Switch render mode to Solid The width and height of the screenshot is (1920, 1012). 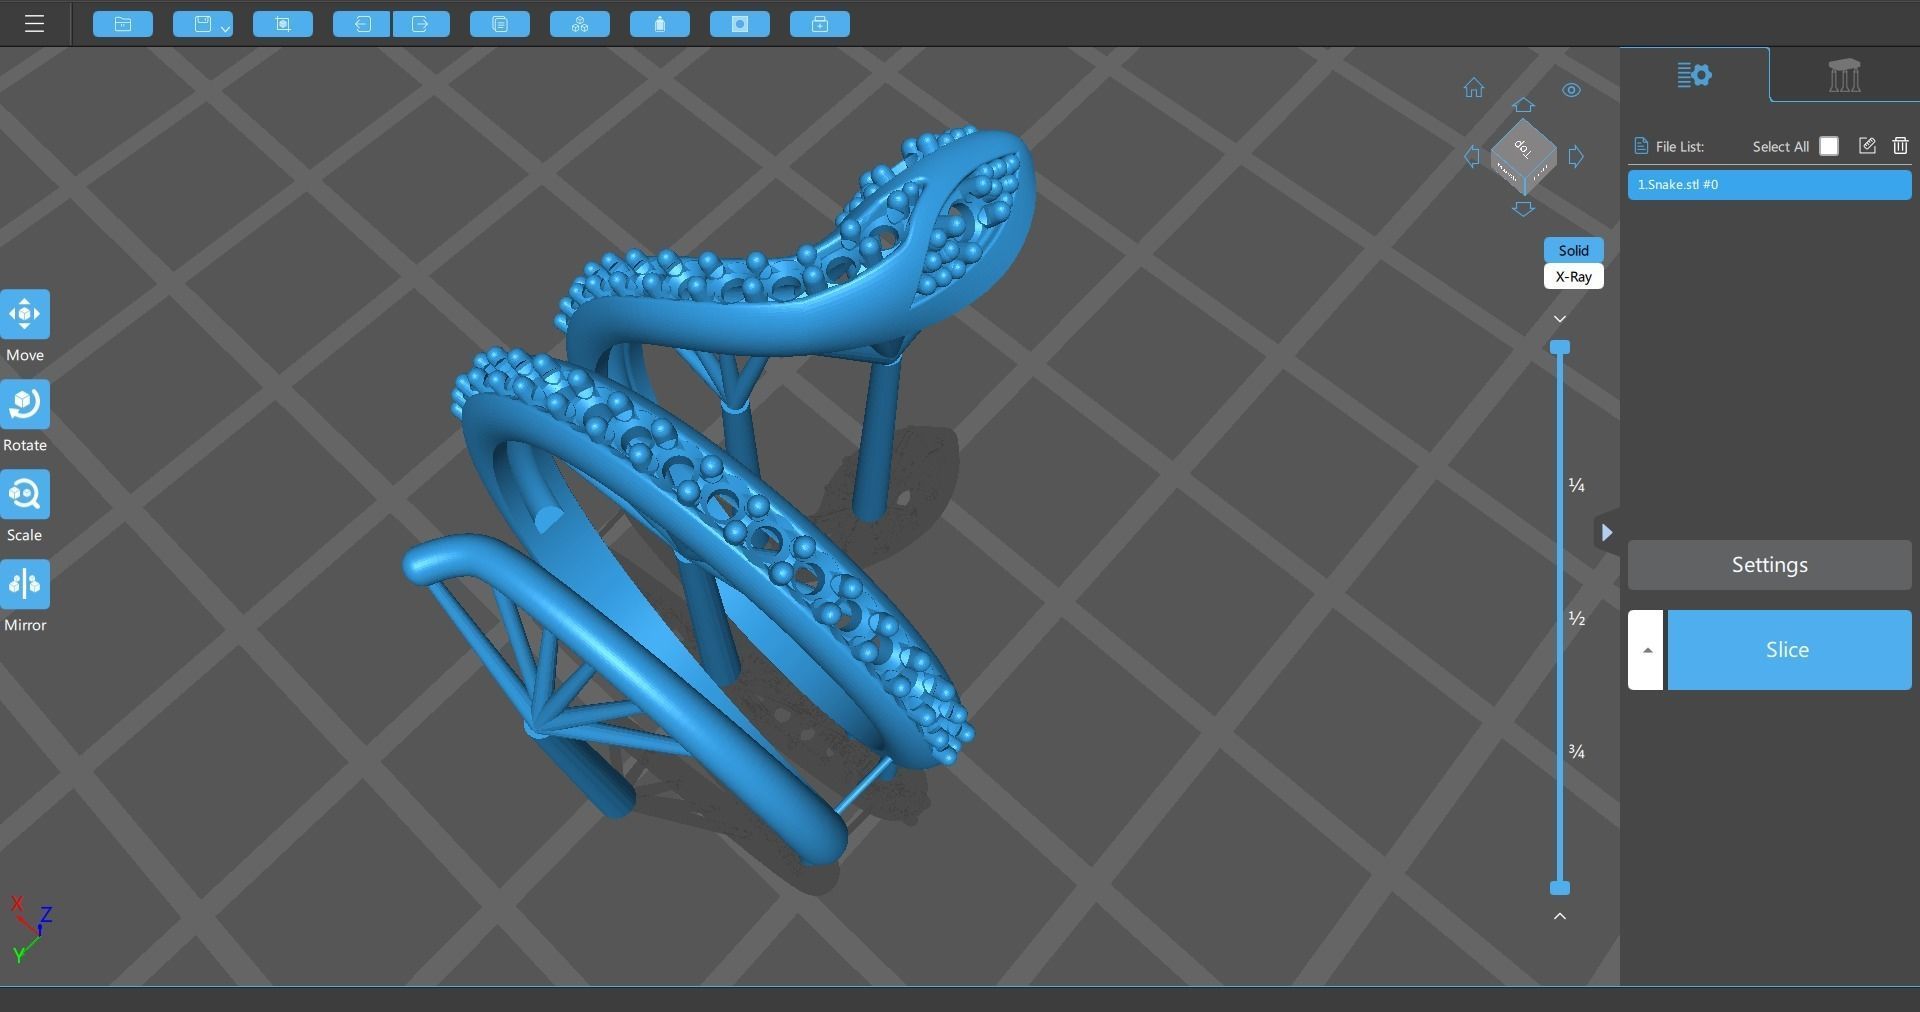point(1573,250)
